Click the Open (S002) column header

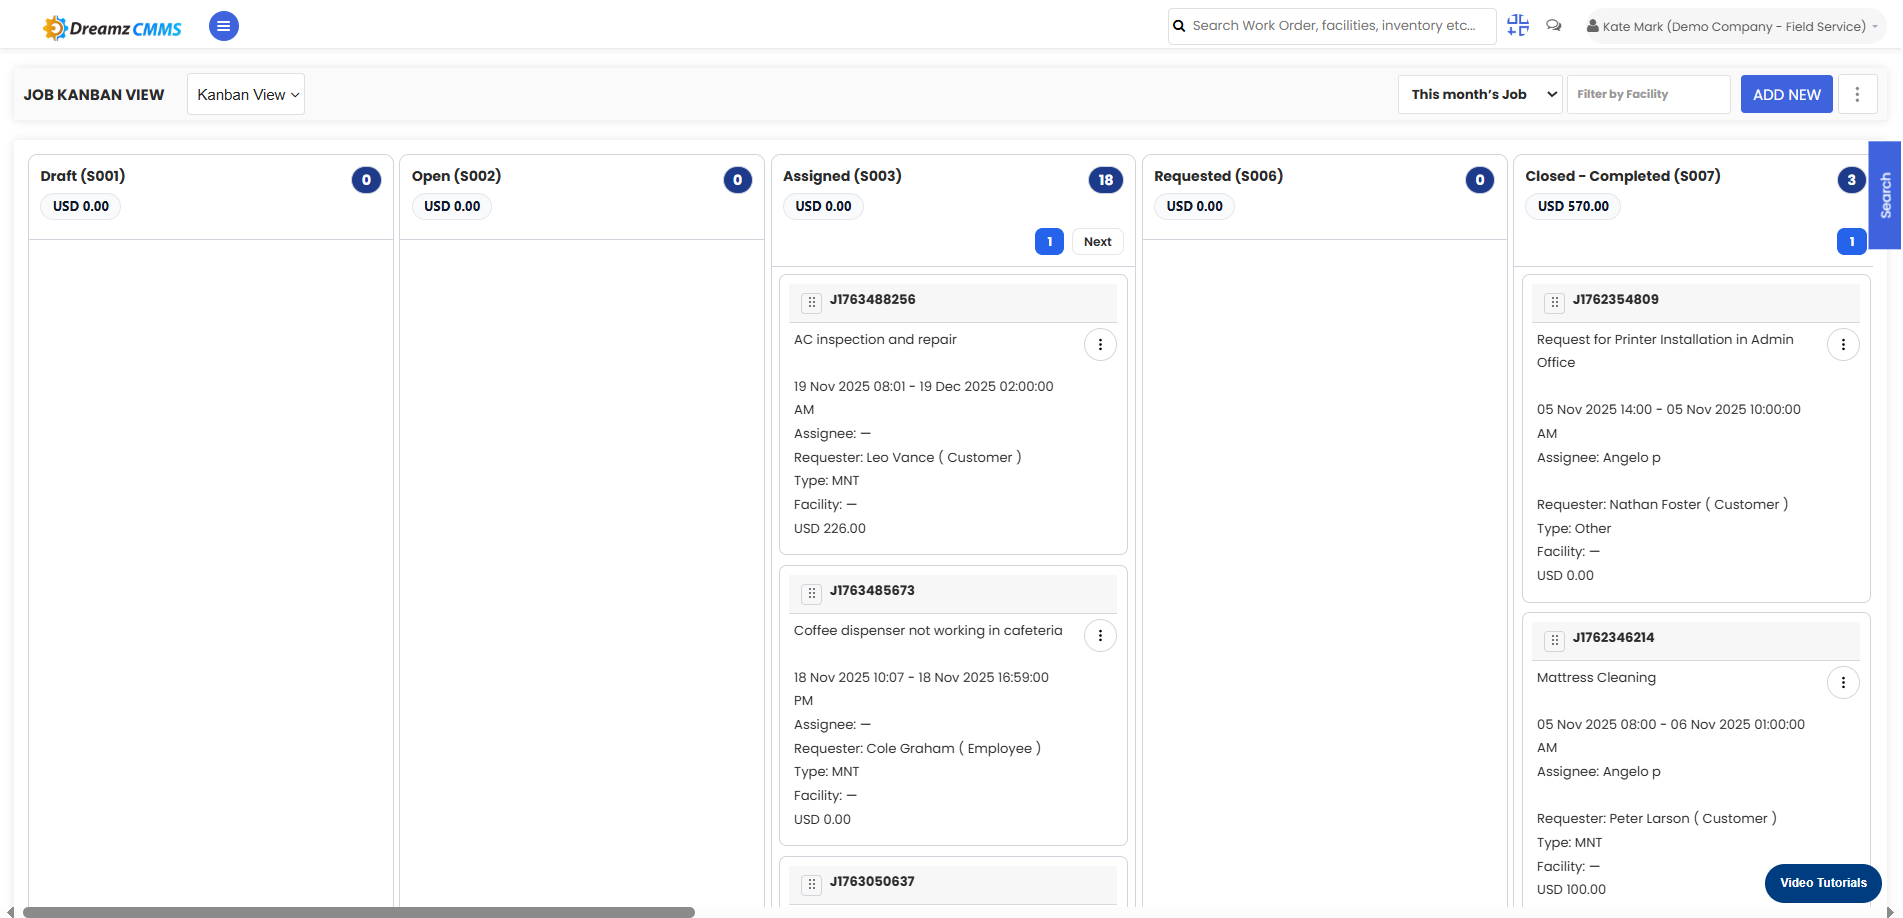pyautogui.click(x=456, y=176)
